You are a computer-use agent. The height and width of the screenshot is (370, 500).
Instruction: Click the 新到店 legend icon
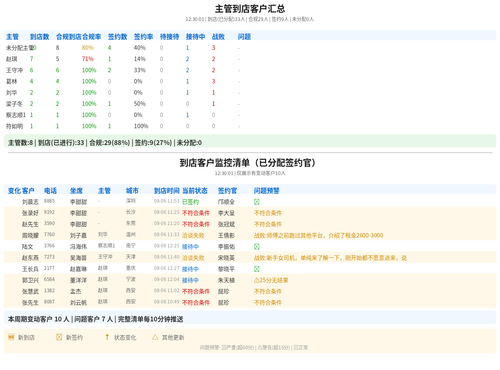(x=11, y=337)
